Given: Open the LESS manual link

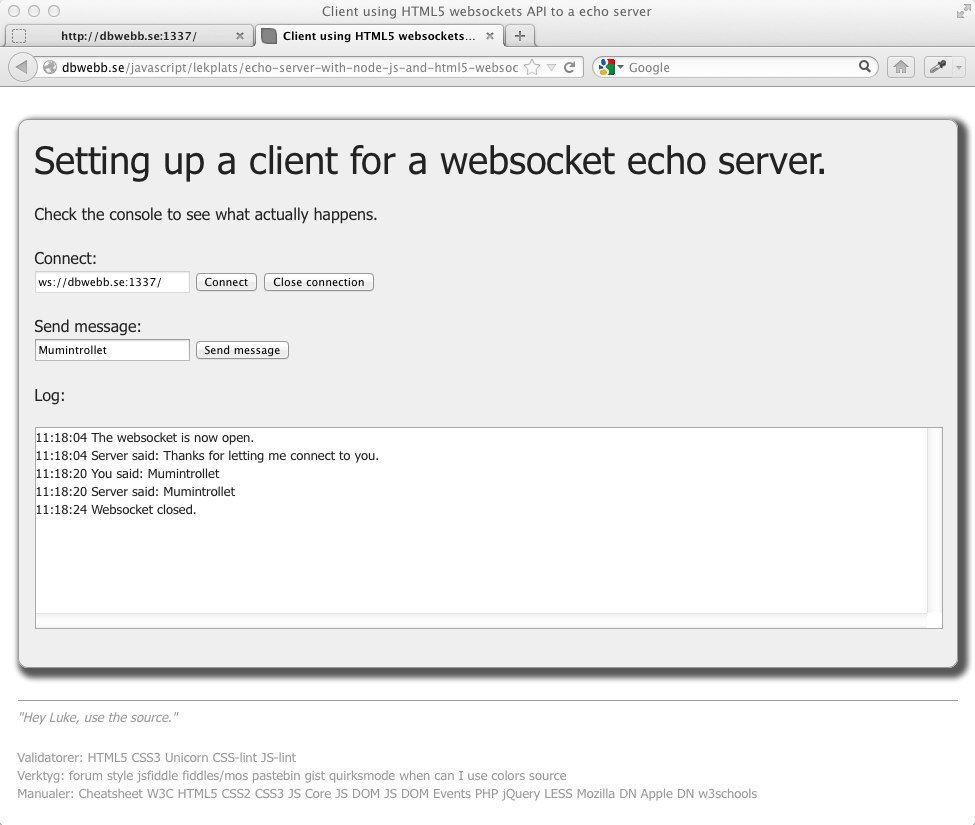Looking at the screenshot, I should [x=558, y=793].
